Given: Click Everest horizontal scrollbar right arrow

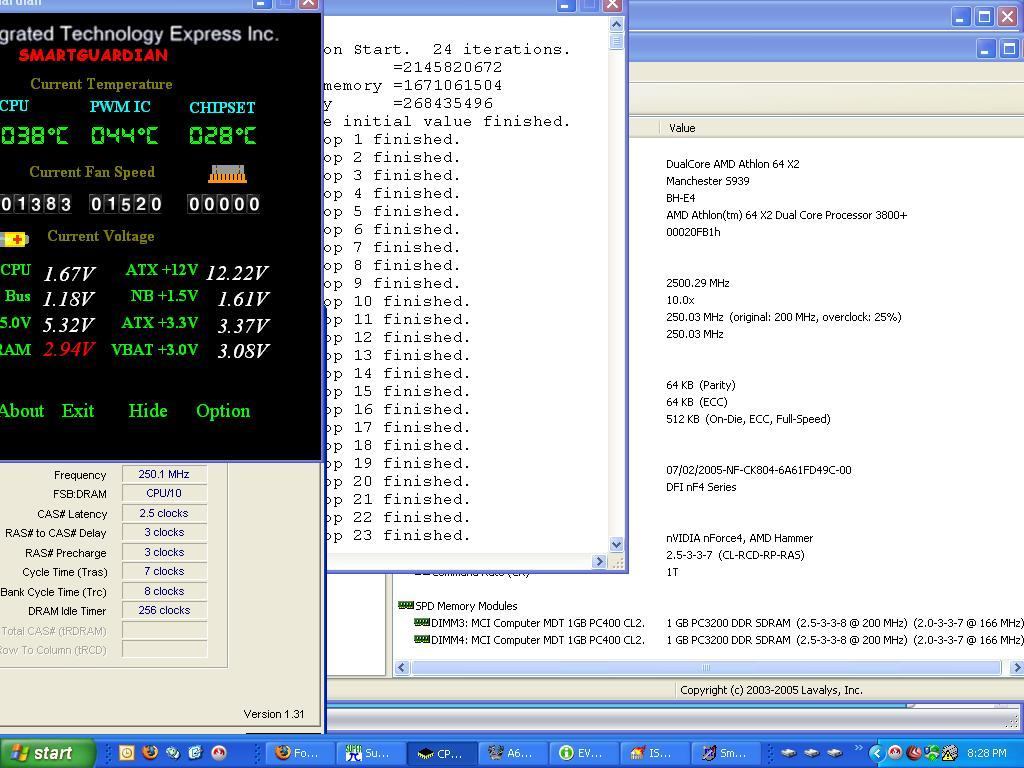Looking at the screenshot, I should point(1016,667).
